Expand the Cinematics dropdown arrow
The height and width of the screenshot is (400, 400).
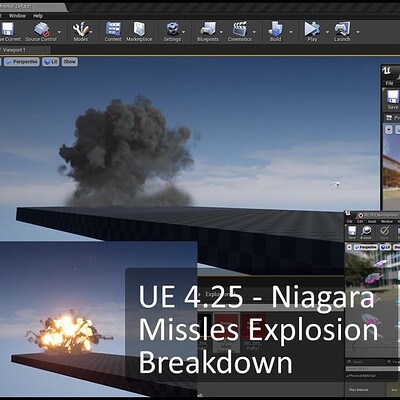click(254, 32)
